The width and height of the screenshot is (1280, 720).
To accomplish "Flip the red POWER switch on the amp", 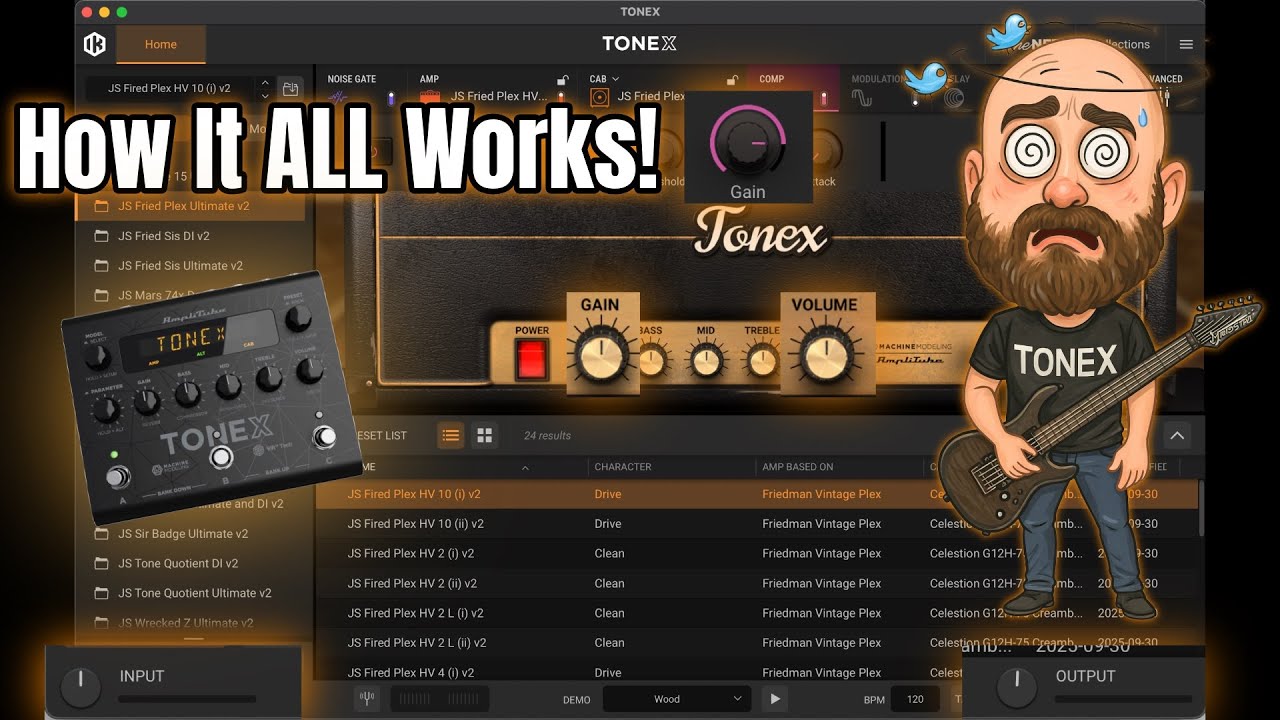I will [532, 359].
